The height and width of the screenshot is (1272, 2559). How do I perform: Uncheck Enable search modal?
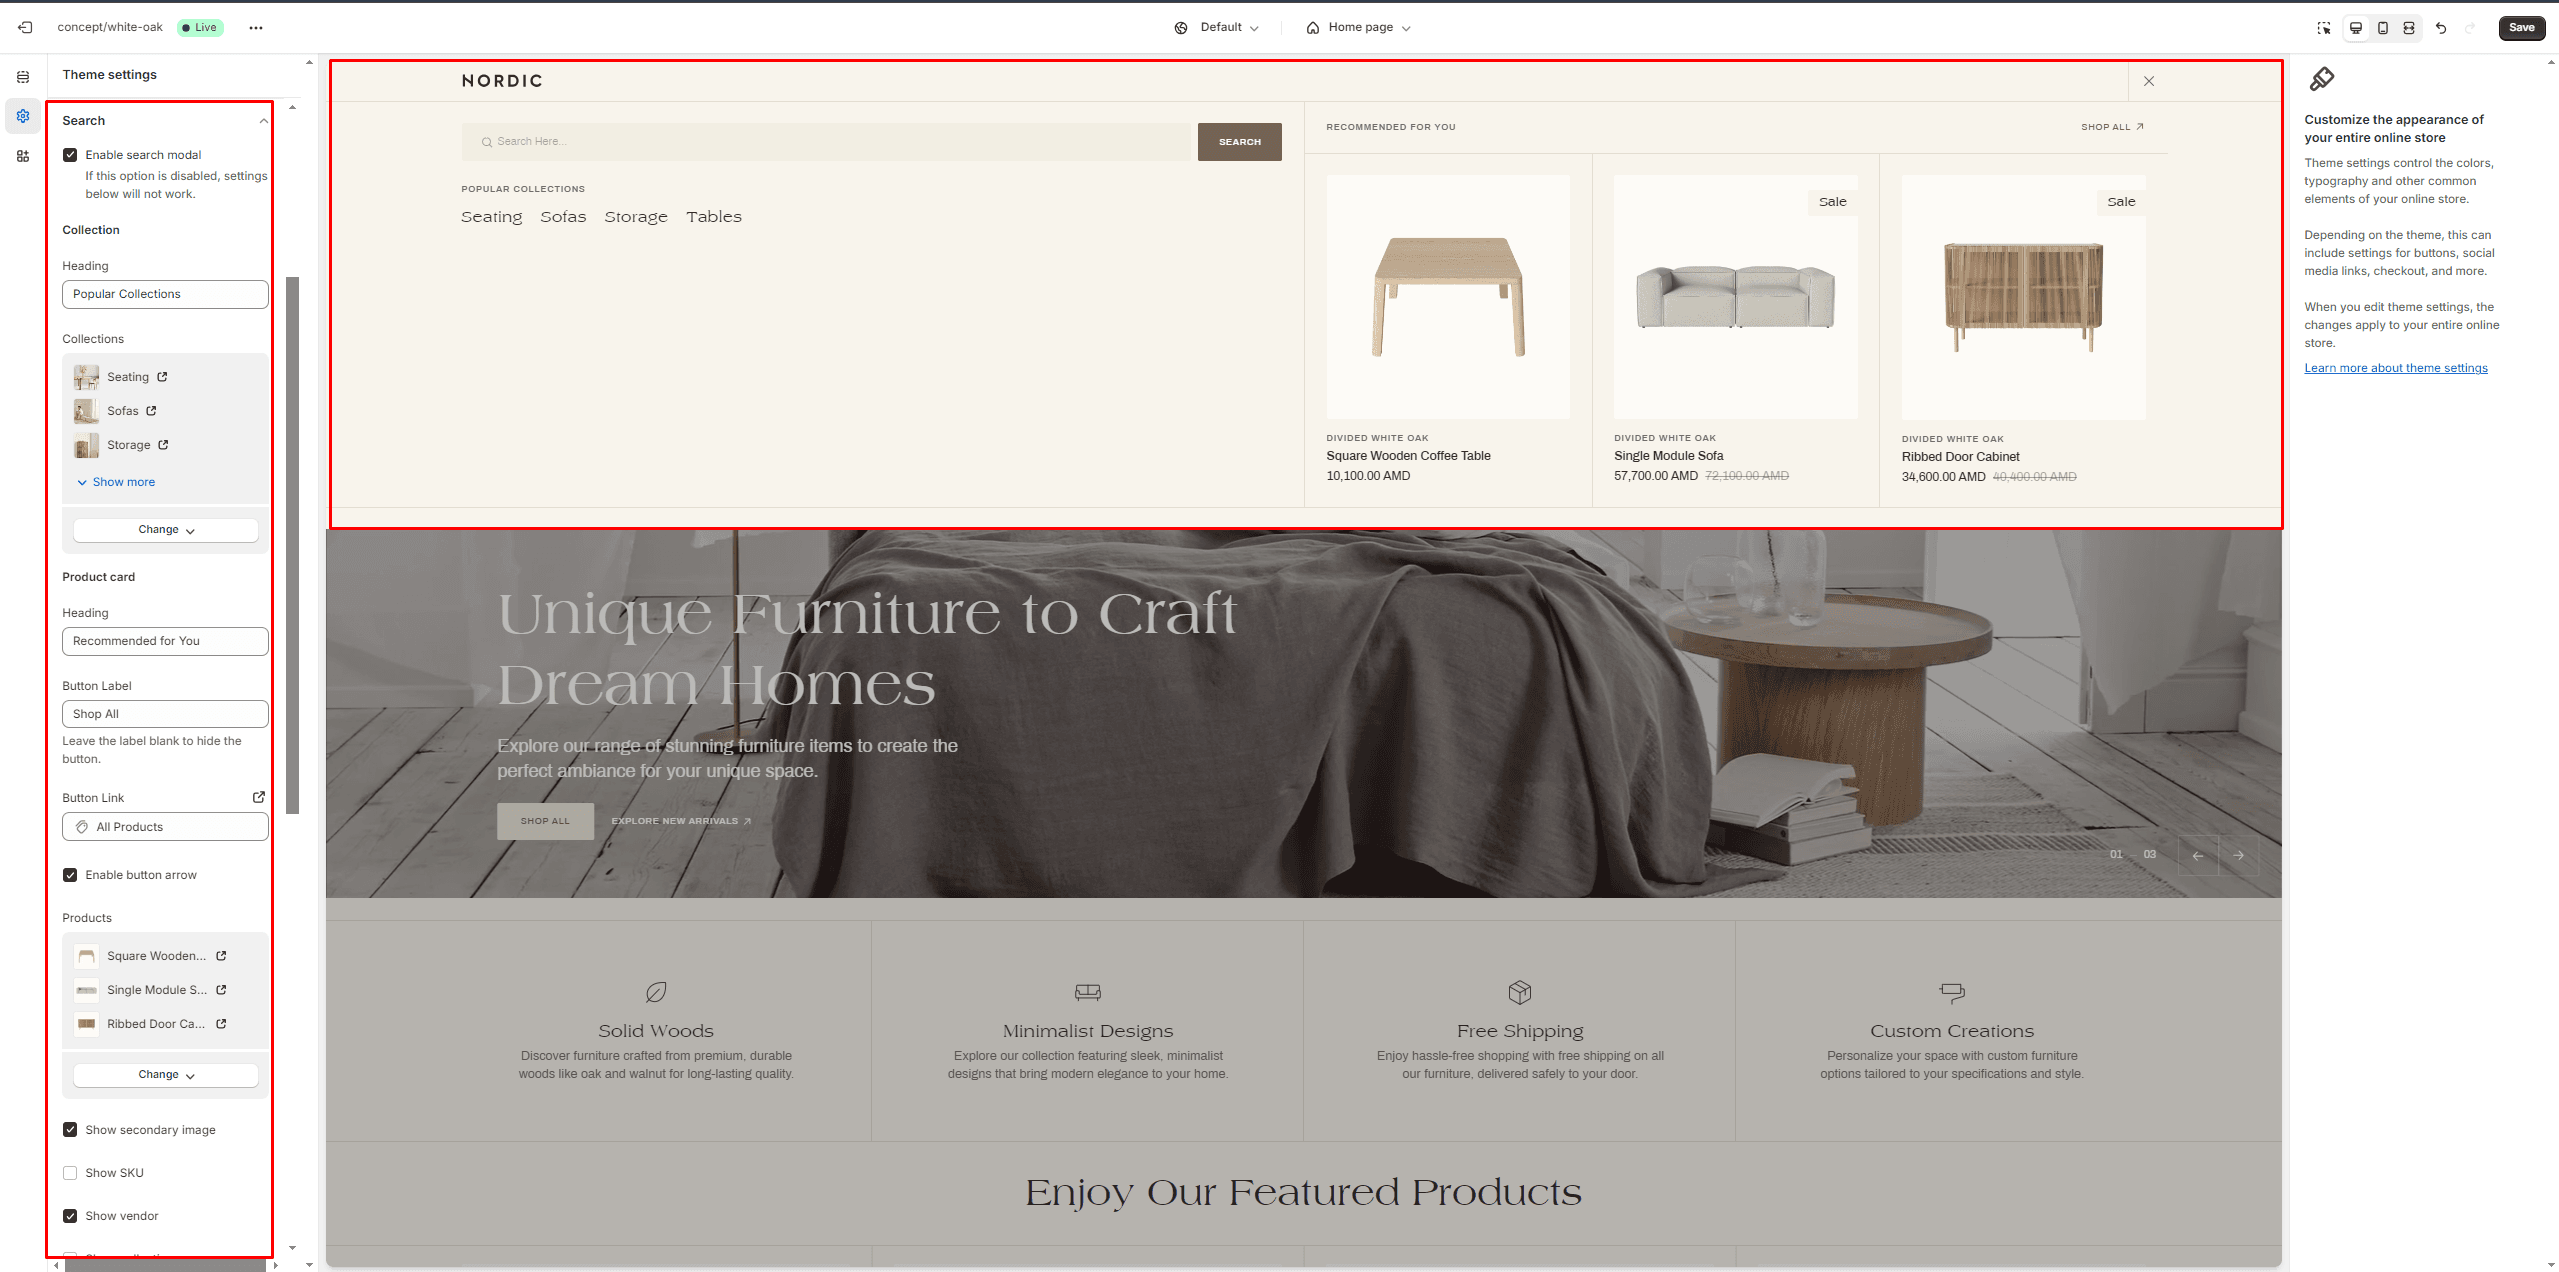(x=70, y=155)
